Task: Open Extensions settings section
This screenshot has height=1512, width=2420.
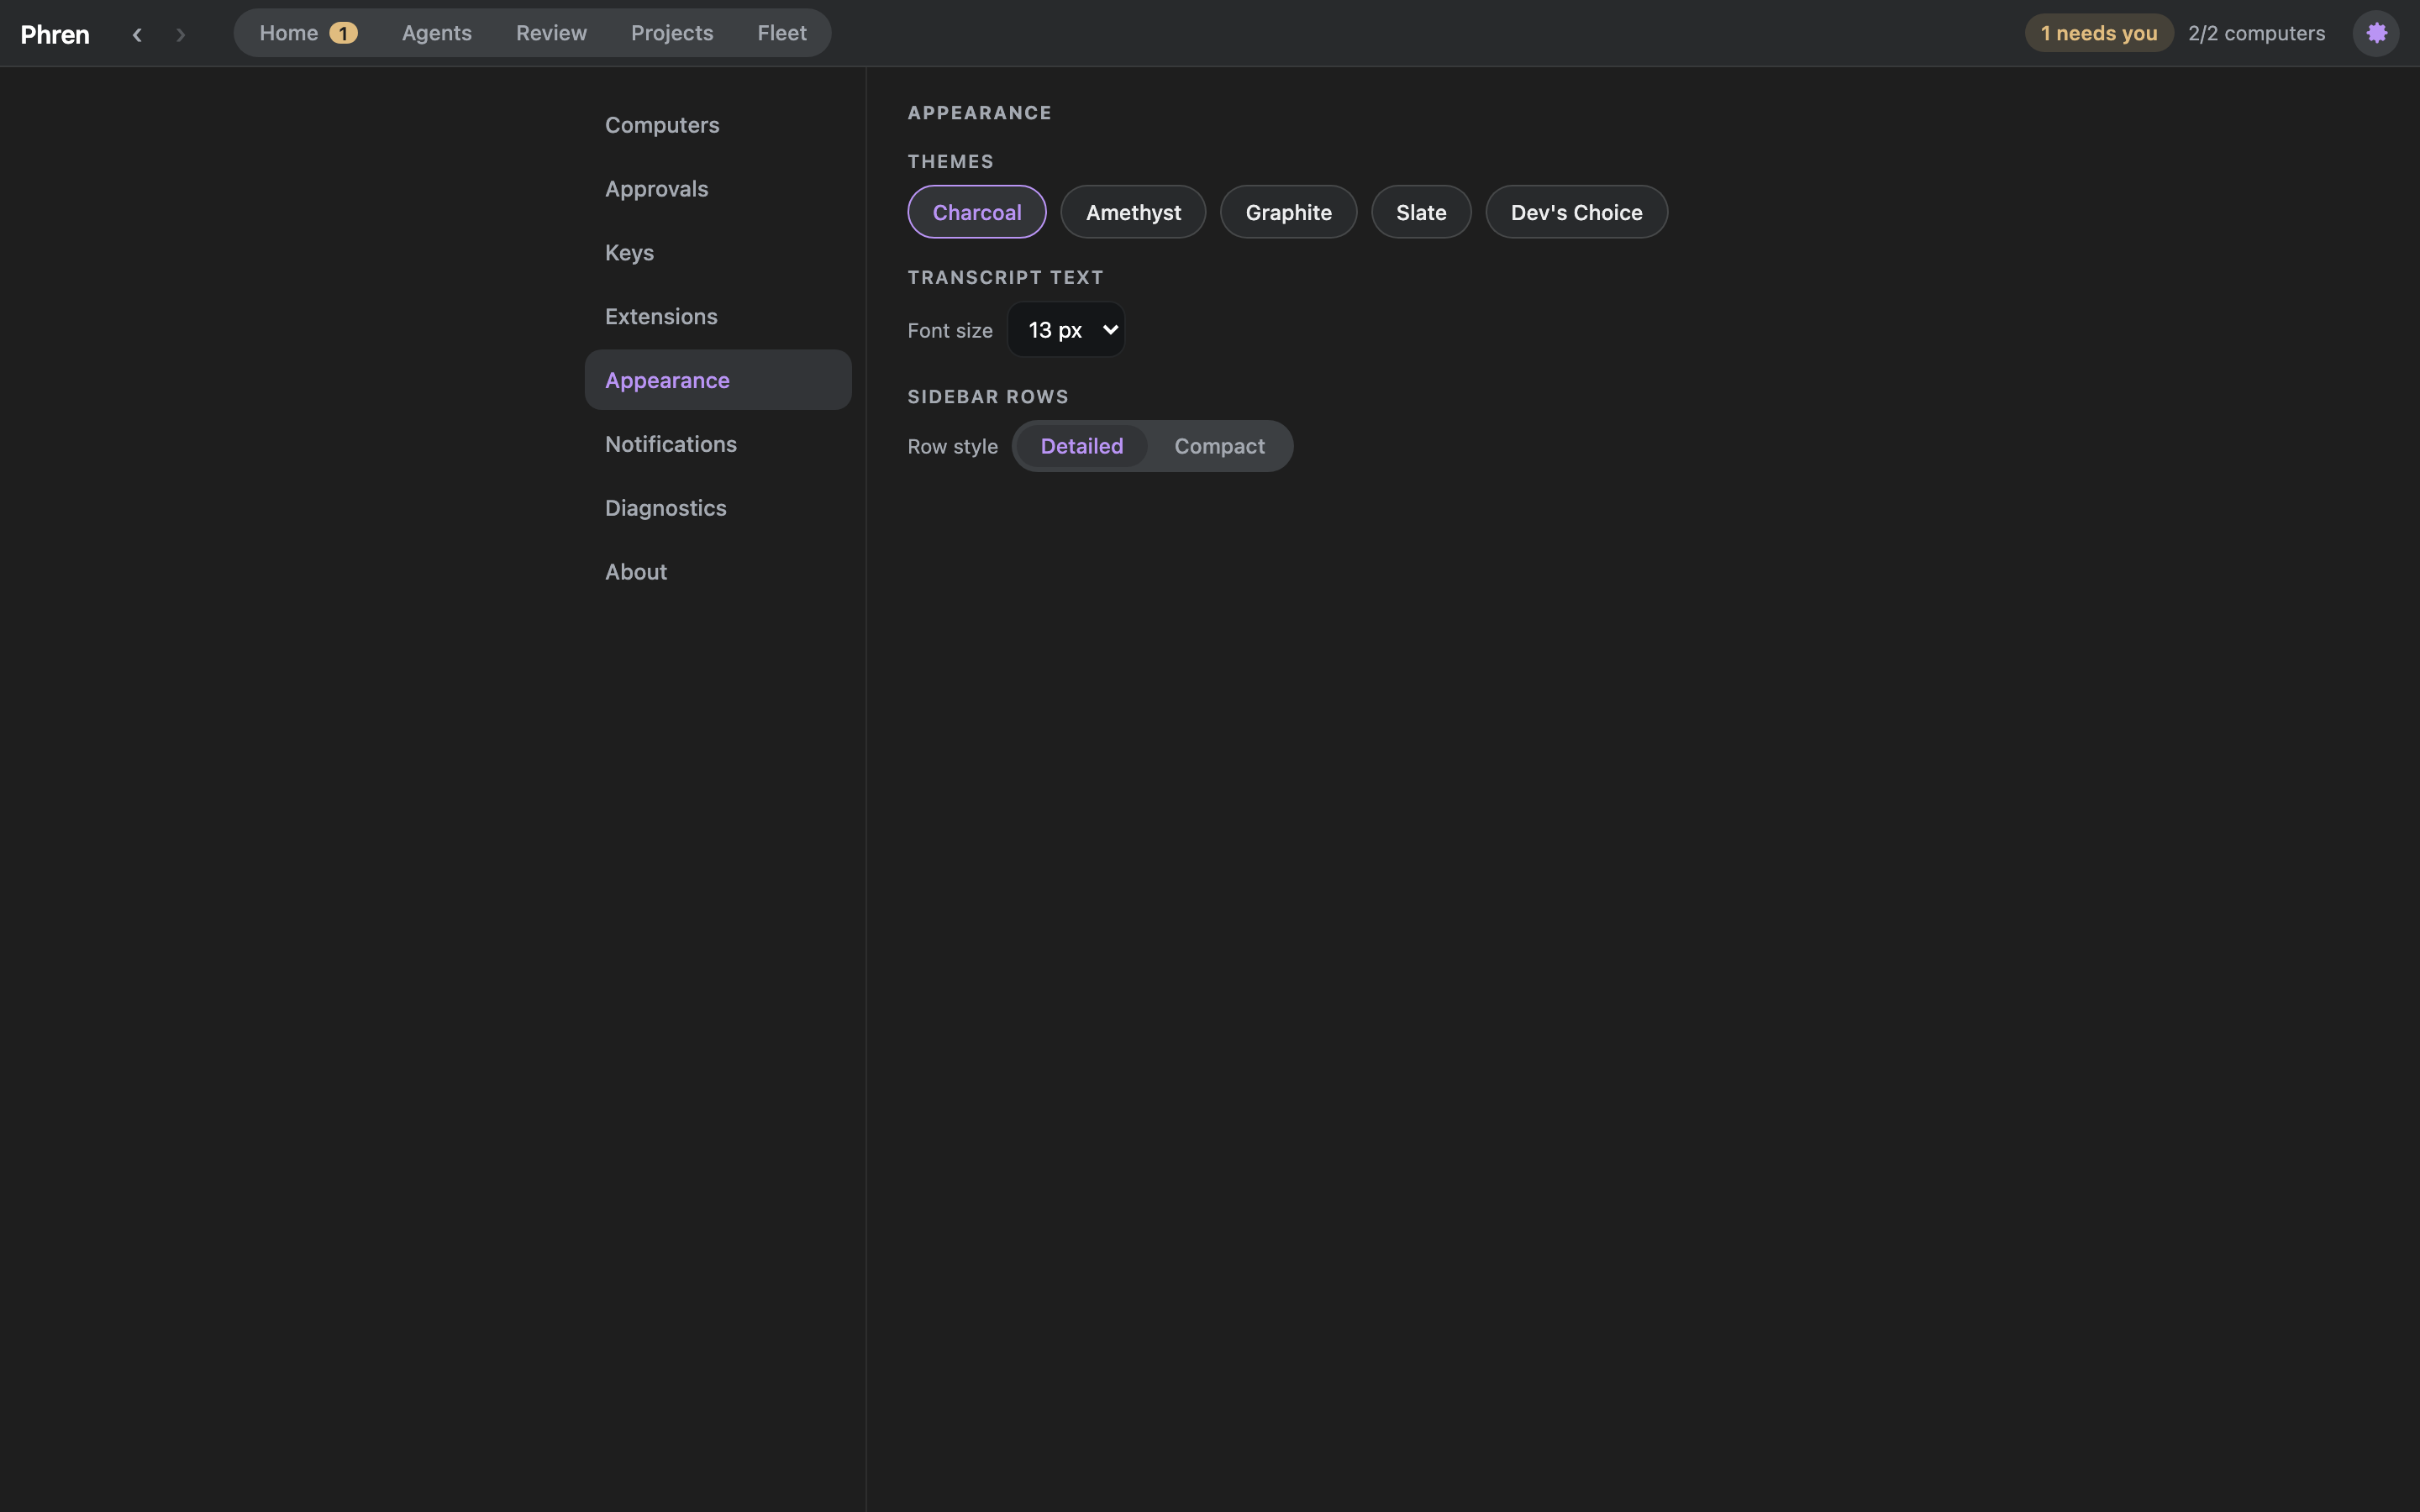Action: (x=718, y=316)
